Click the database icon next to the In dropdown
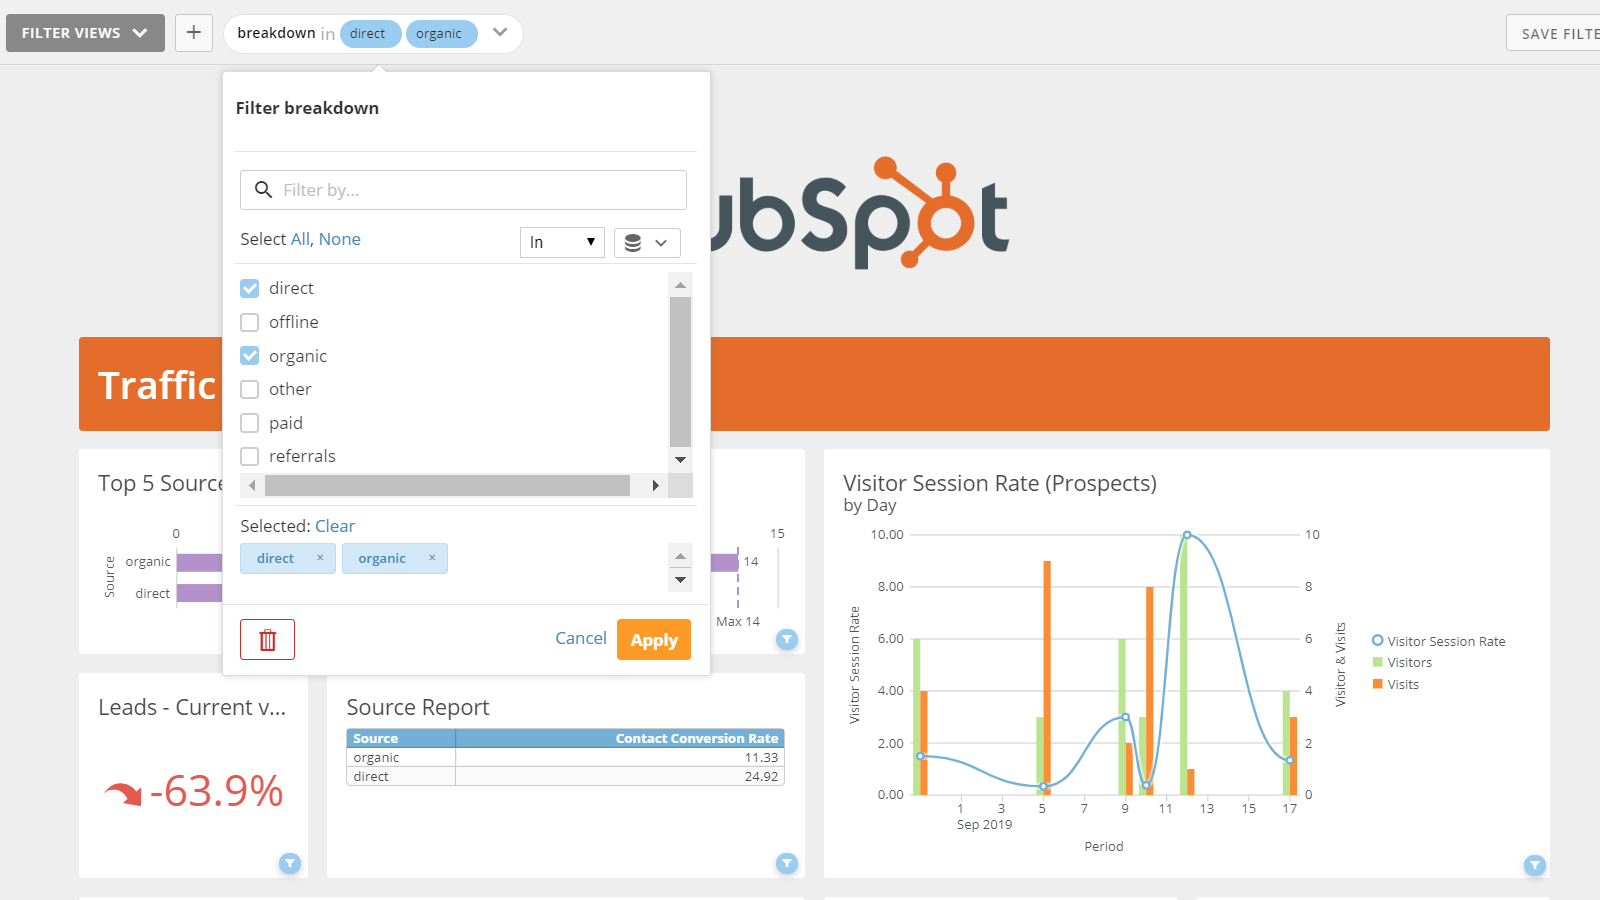Screen dimensions: 1600x900 647,242
